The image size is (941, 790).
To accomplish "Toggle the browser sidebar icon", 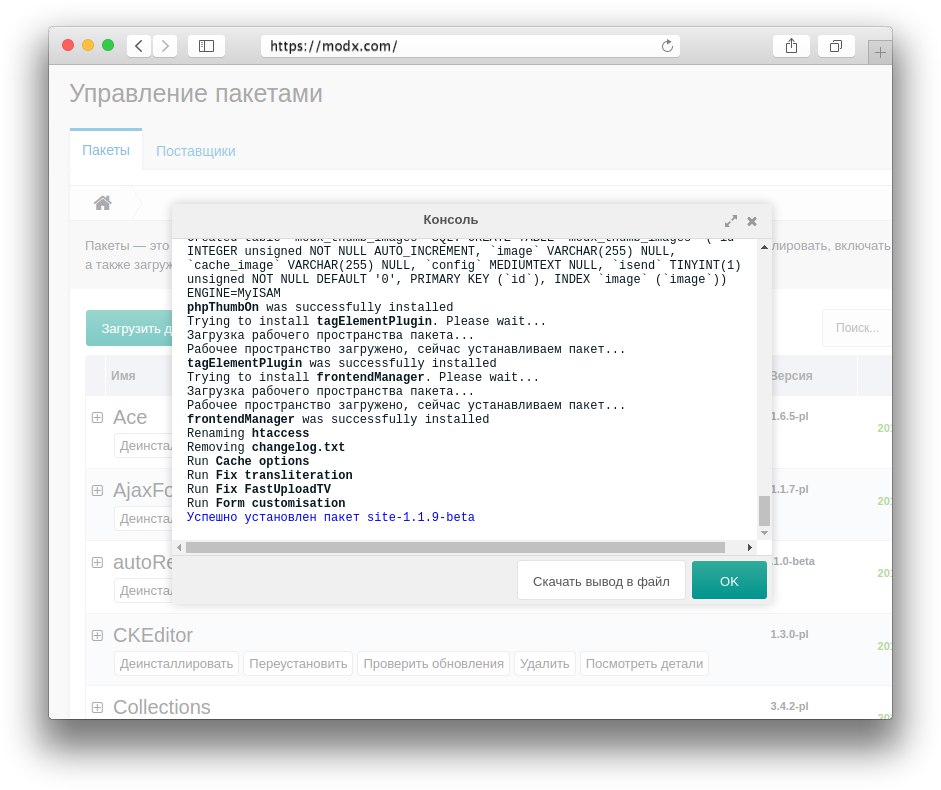I will tap(206, 46).
